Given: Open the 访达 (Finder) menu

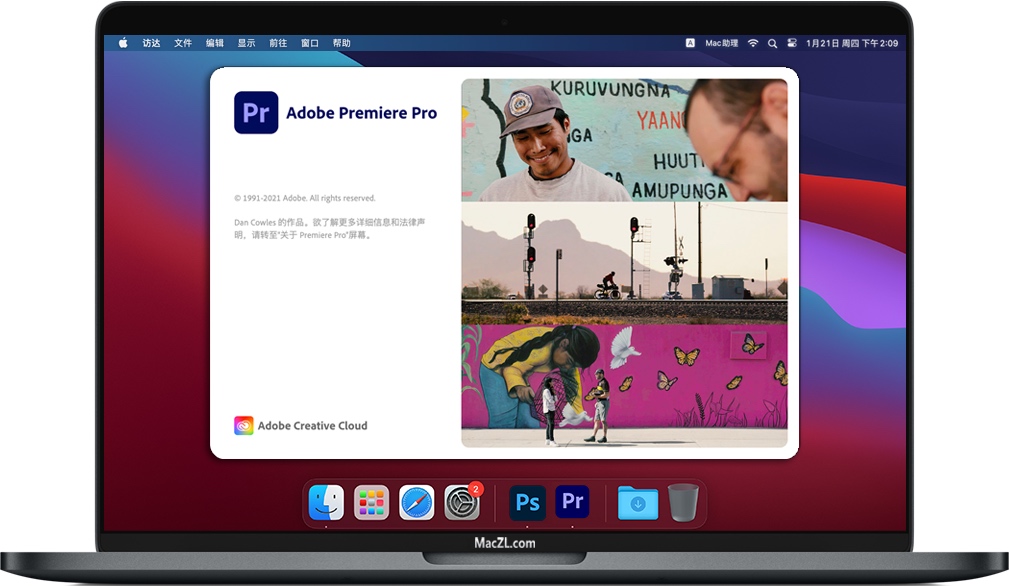Looking at the screenshot, I should pyautogui.click(x=151, y=43).
